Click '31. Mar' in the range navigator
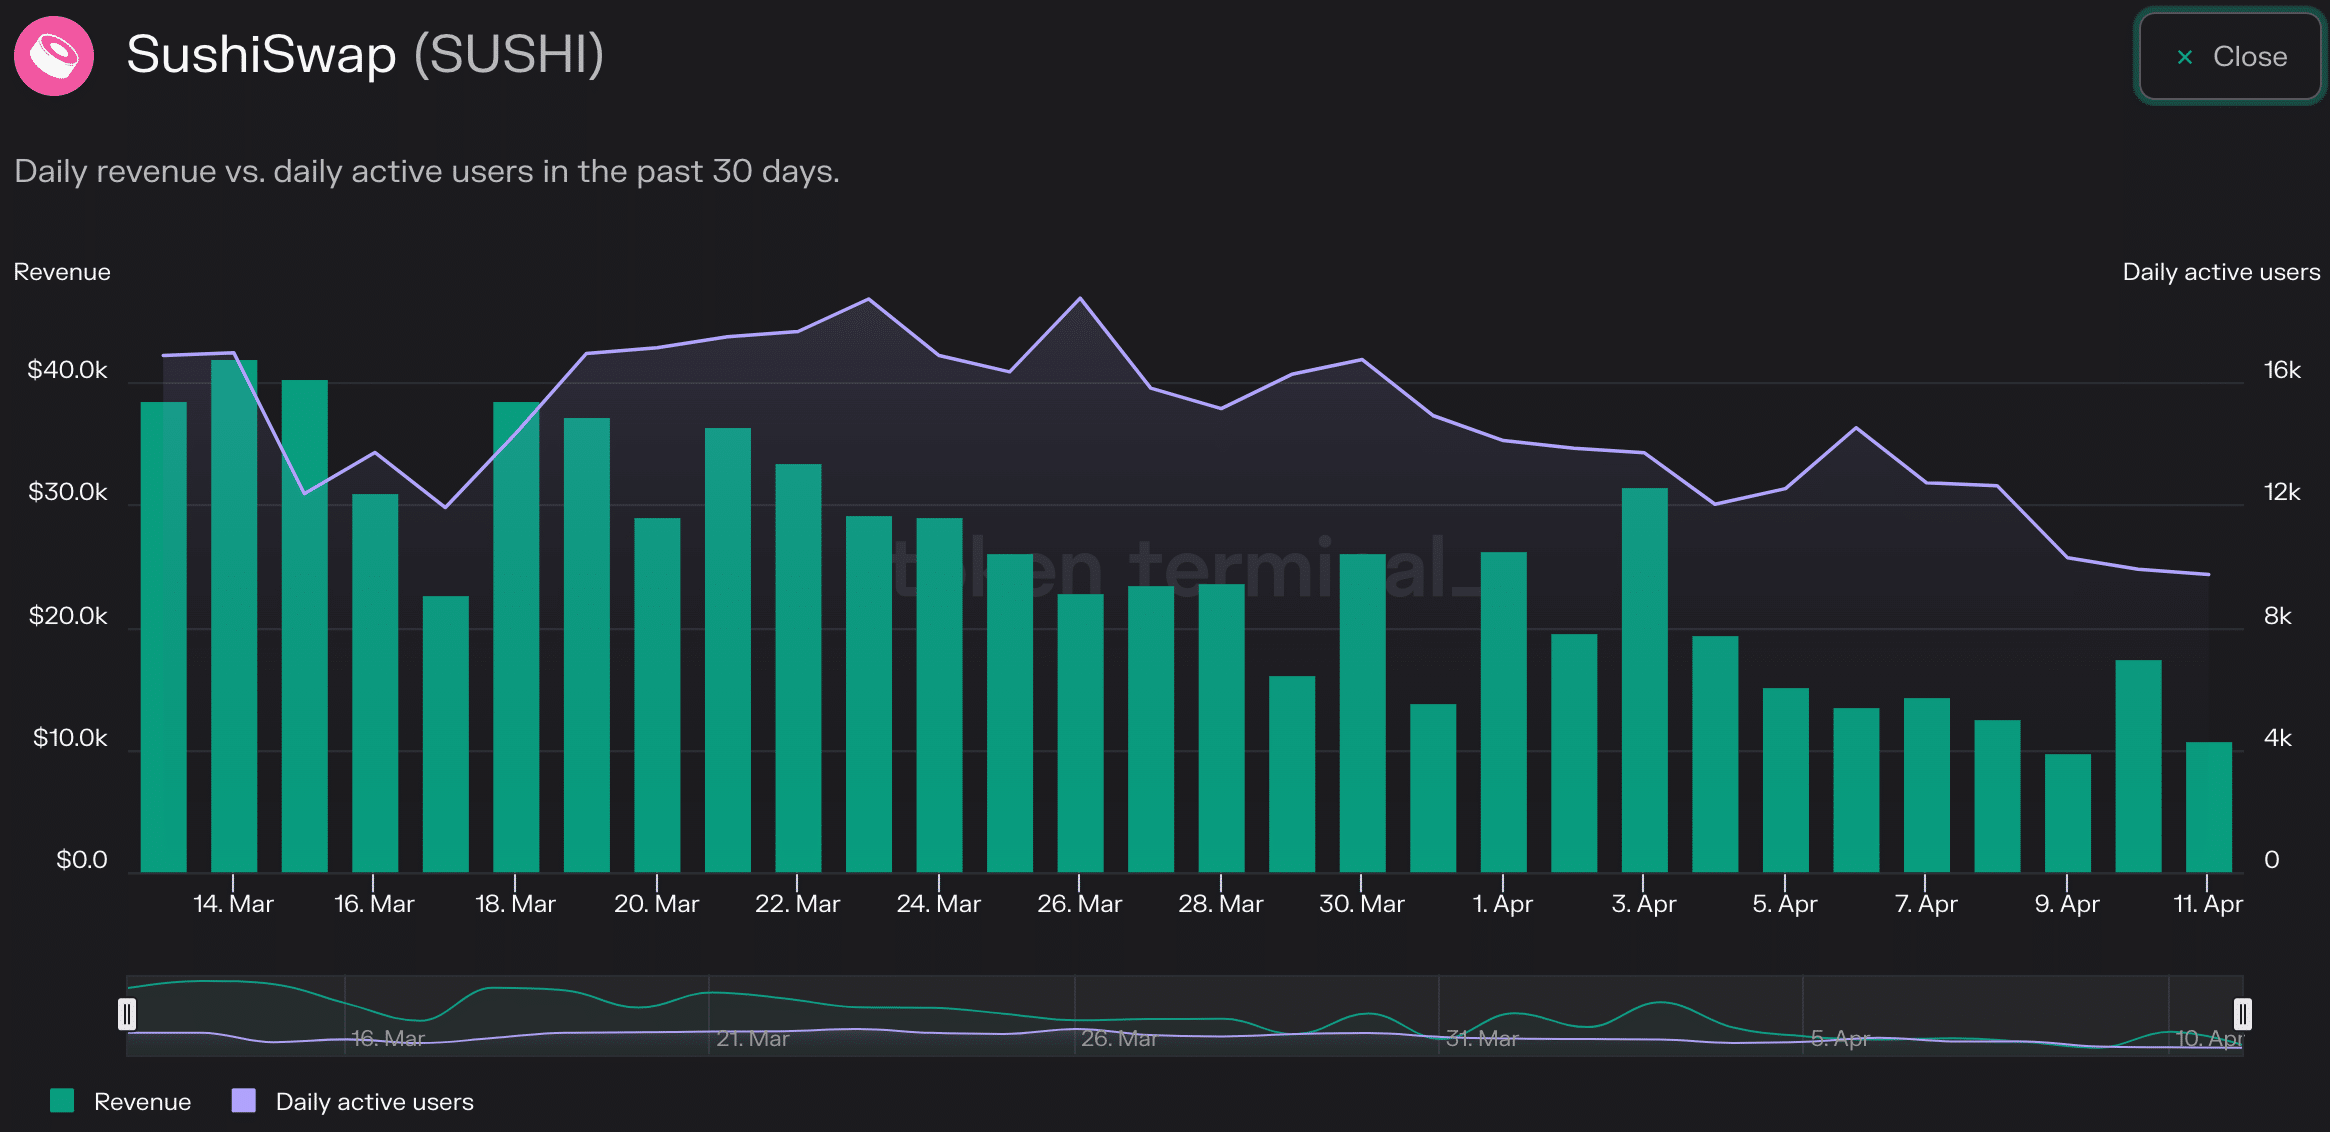2330x1132 pixels. coord(1482,1039)
